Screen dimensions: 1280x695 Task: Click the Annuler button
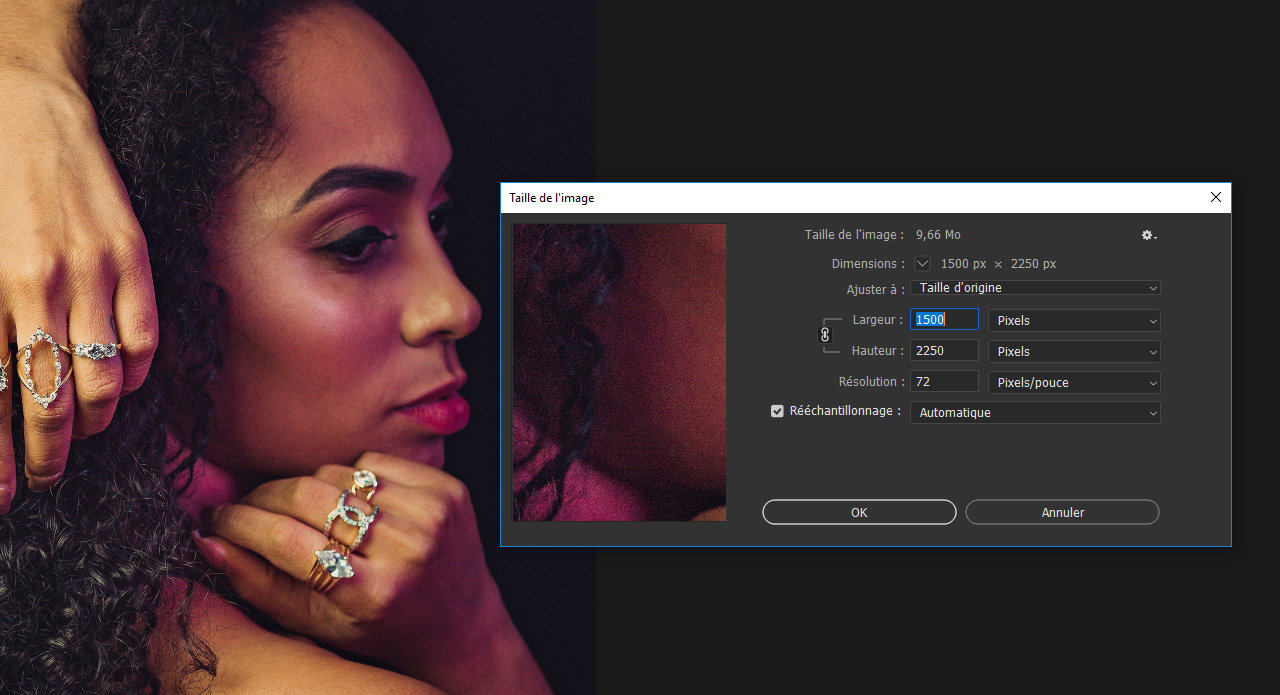click(1062, 512)
